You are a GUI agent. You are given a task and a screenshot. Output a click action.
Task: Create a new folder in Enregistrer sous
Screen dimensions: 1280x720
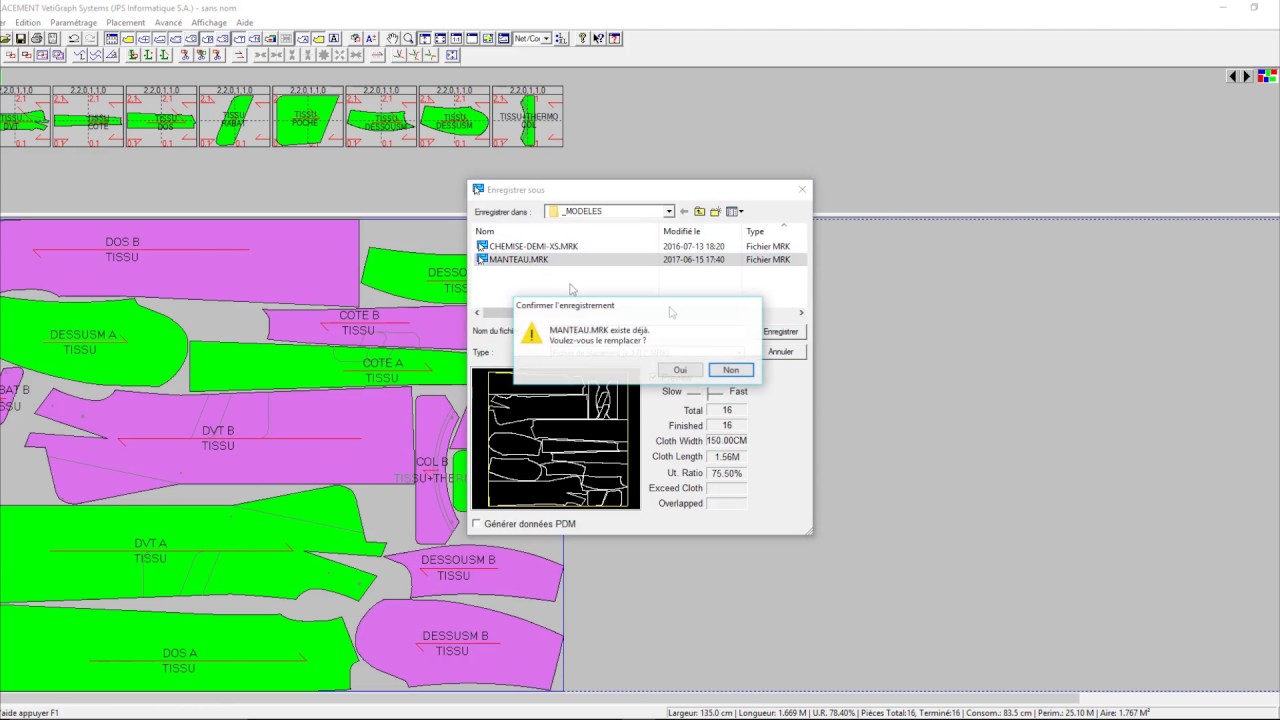[x=716, y=211]
